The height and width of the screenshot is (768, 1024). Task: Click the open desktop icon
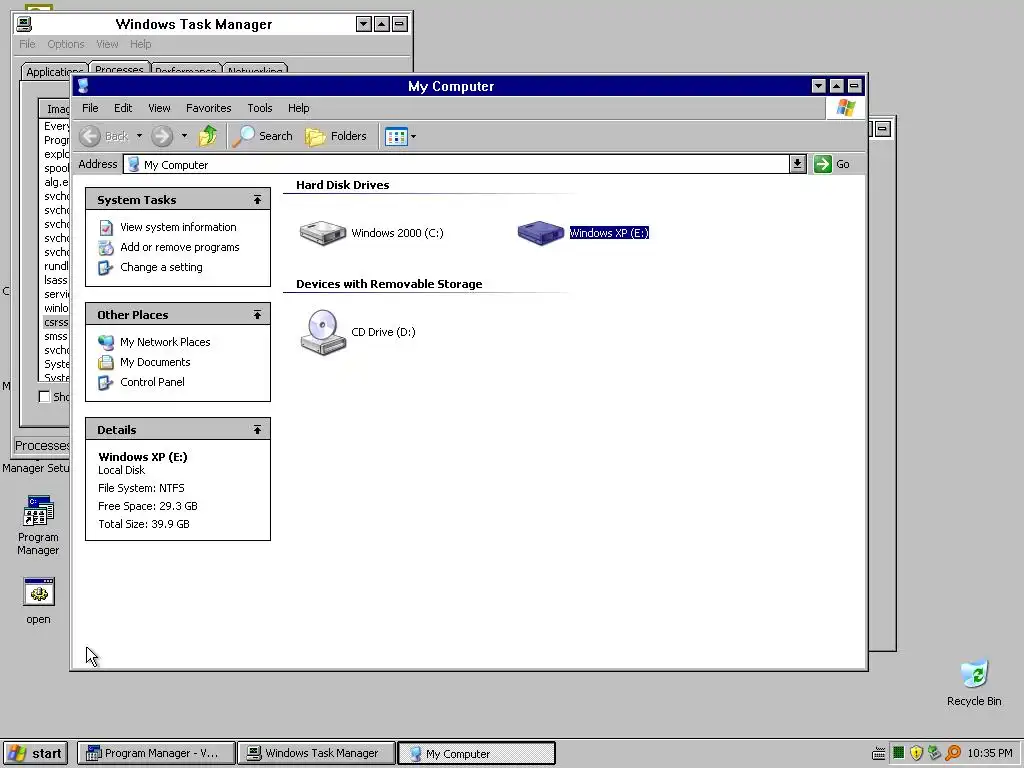(x=39, y=601)
